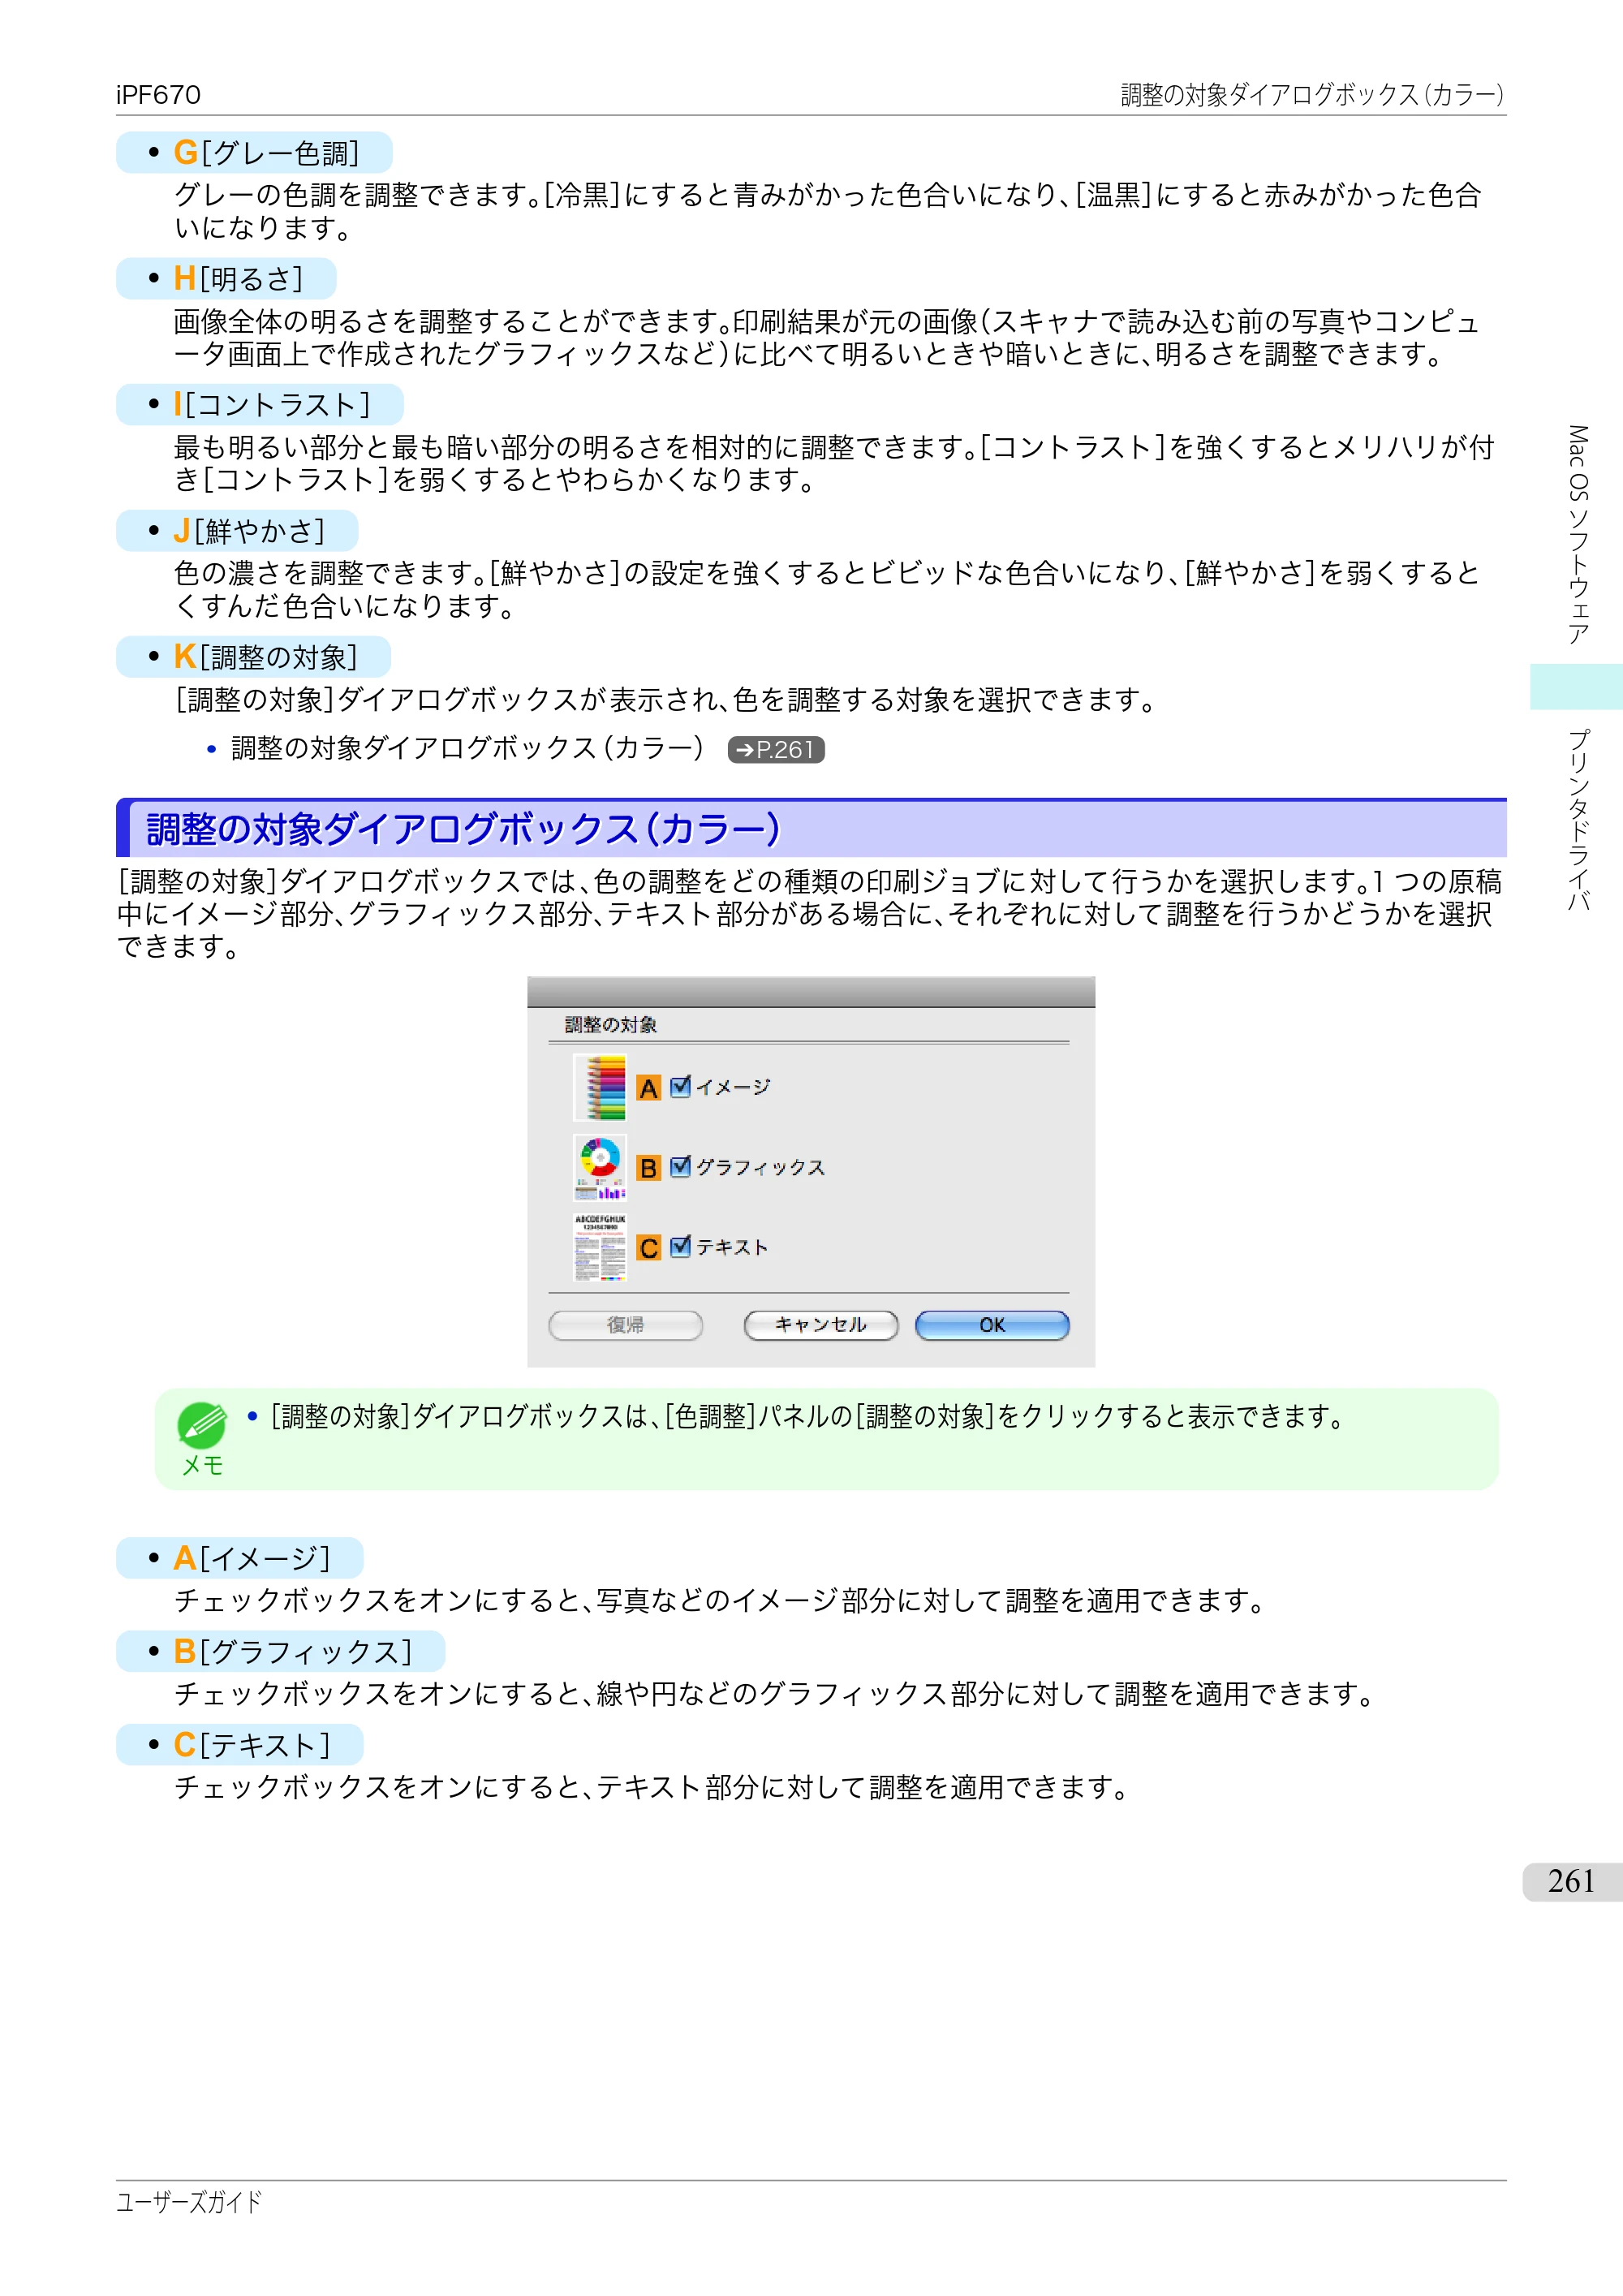Click the 調整の対象ダイアログボックス(カラー) bullet link text
Viewport: 1623px width, 2296px height.
click(x=468, y=748)
